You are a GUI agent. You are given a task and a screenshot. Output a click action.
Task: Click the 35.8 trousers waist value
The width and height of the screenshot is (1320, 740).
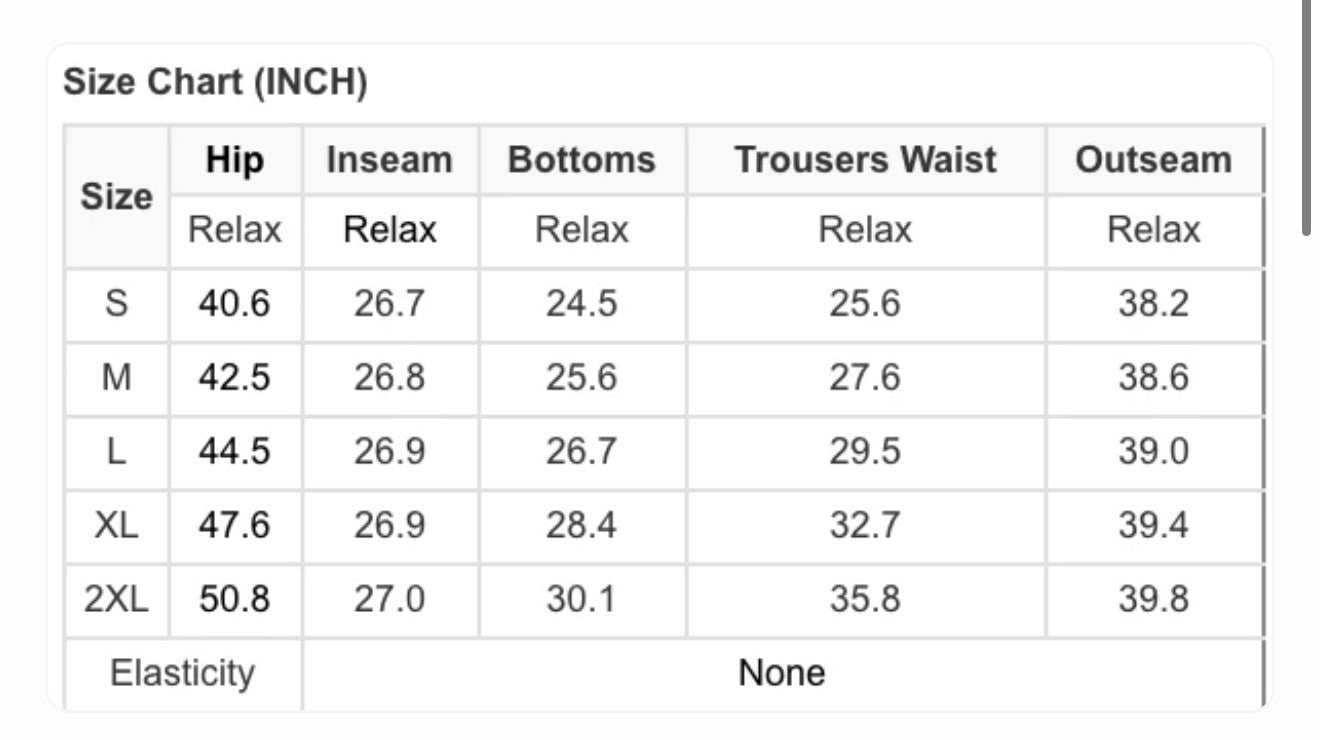click(865, 600)
